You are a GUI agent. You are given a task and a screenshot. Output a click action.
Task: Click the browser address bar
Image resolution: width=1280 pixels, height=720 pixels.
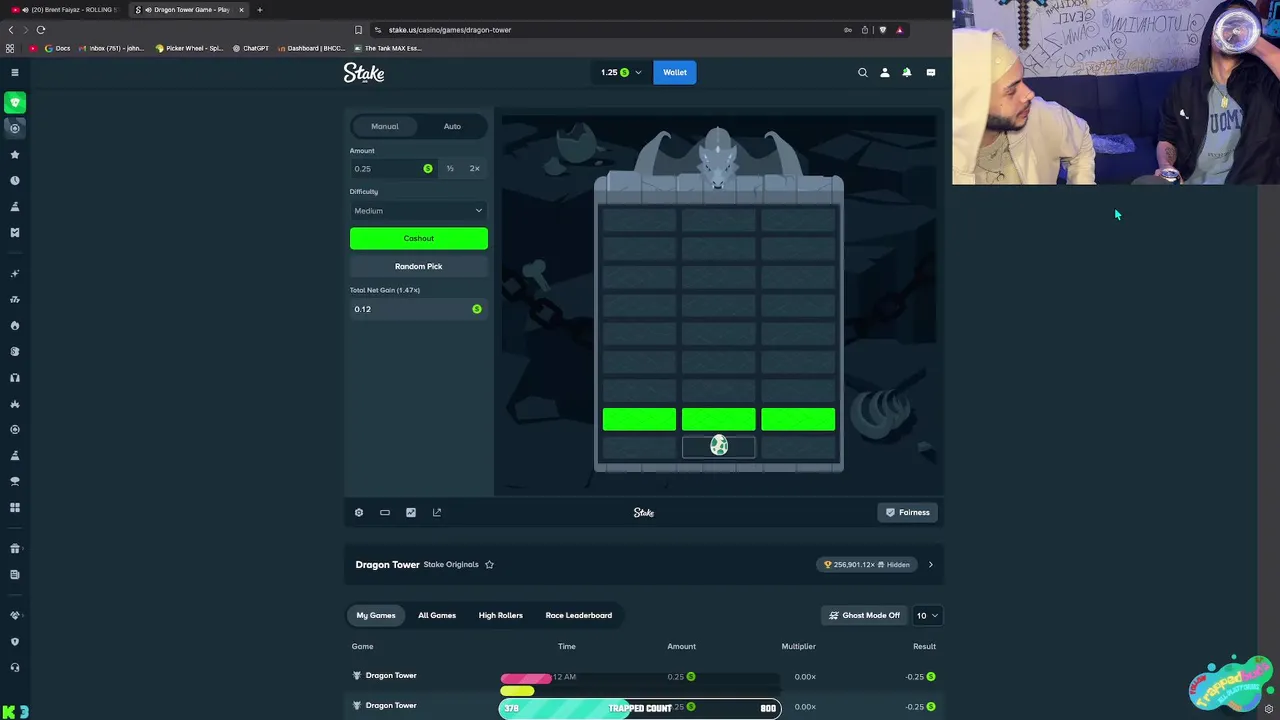610,30
